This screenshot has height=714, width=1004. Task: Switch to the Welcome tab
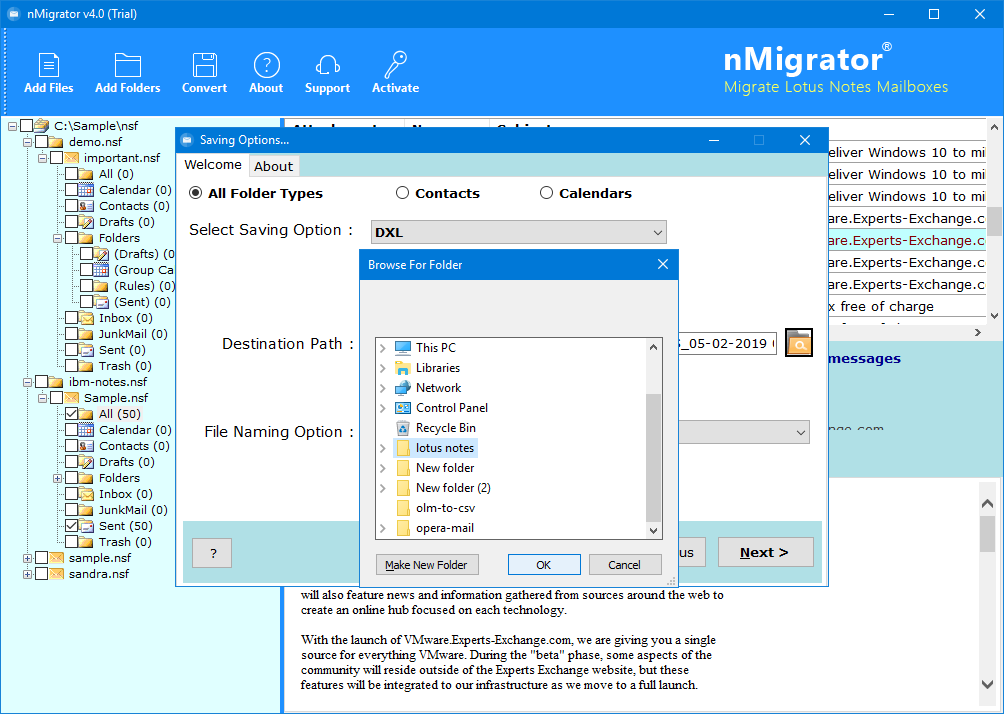tap(213, 165)
